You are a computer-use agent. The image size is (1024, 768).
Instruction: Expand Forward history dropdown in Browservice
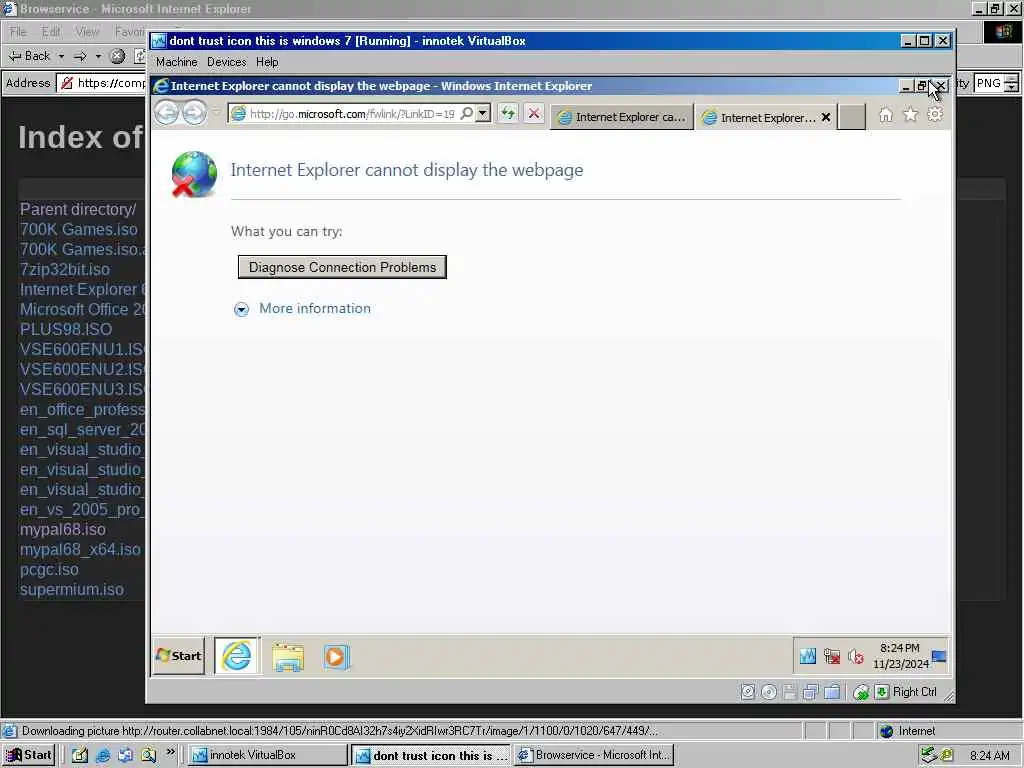click(98, 56)
